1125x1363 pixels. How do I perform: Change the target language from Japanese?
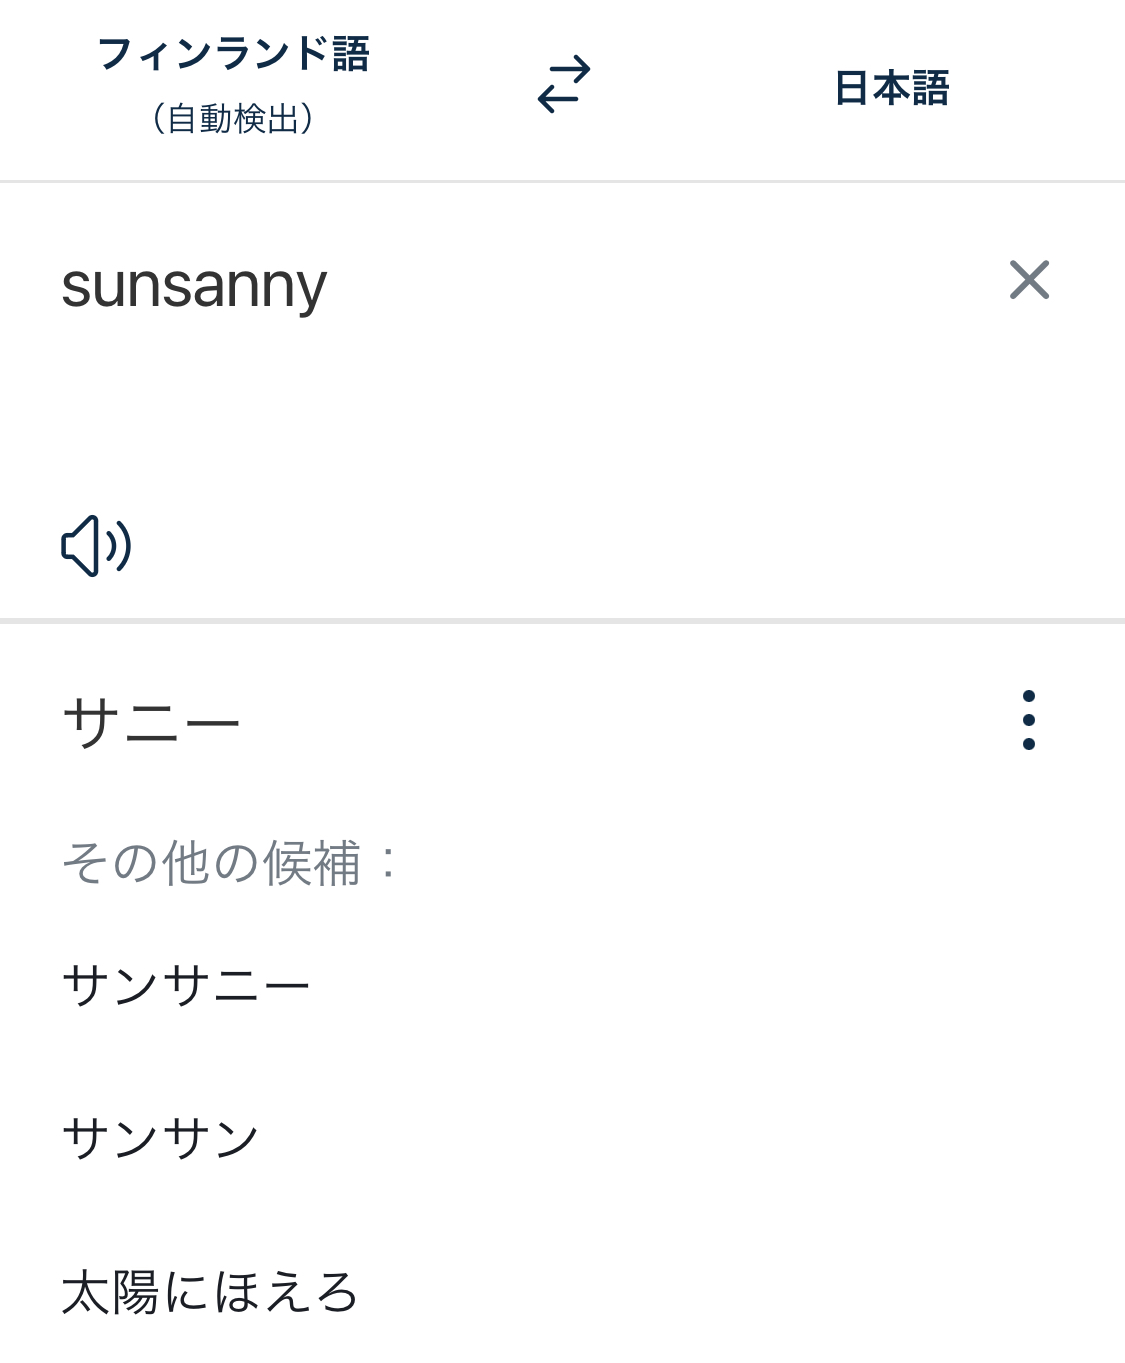891,88
